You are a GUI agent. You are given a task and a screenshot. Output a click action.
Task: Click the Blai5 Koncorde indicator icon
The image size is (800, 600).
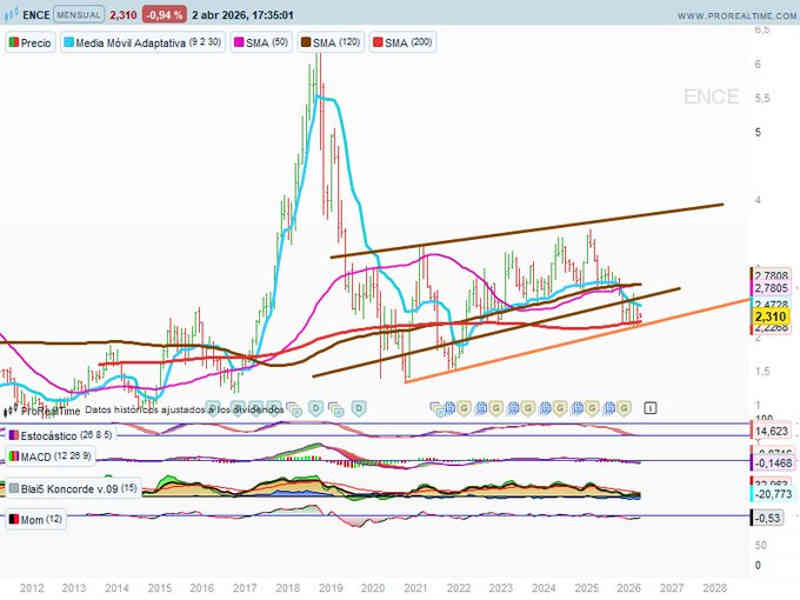pyautogui.click(x=14, y=488)
